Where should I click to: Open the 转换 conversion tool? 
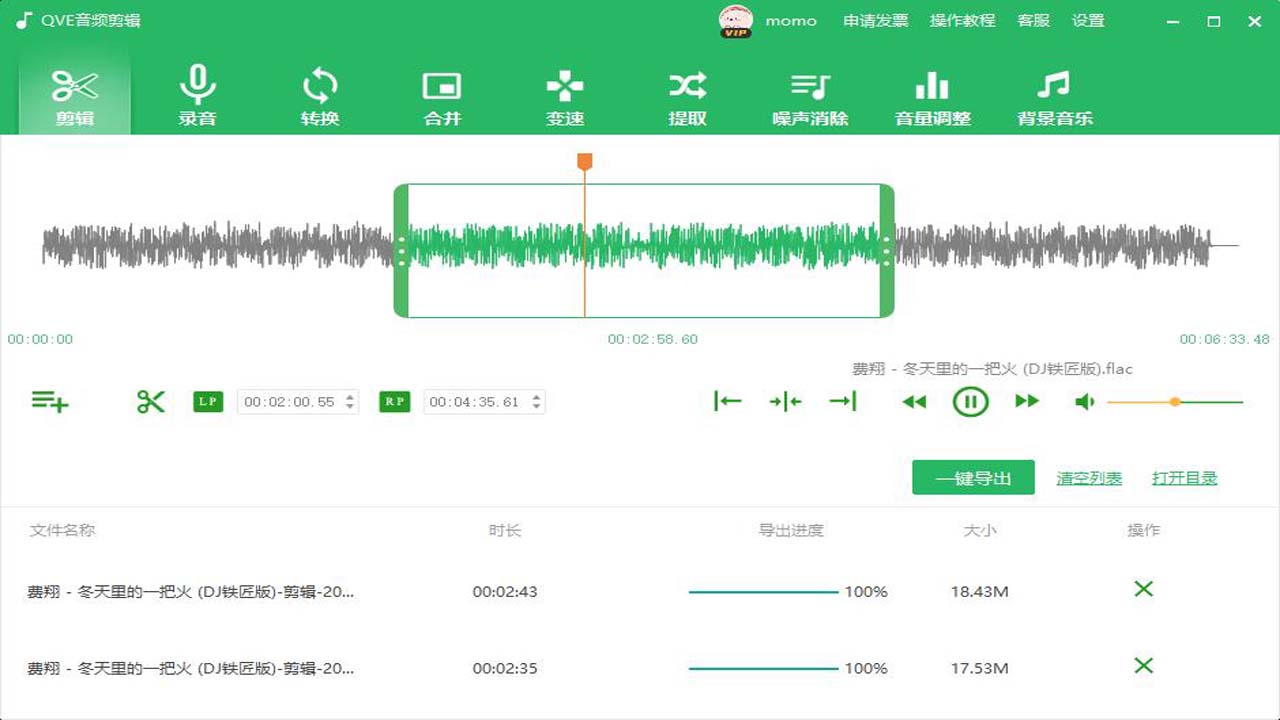tap(319, 95)
